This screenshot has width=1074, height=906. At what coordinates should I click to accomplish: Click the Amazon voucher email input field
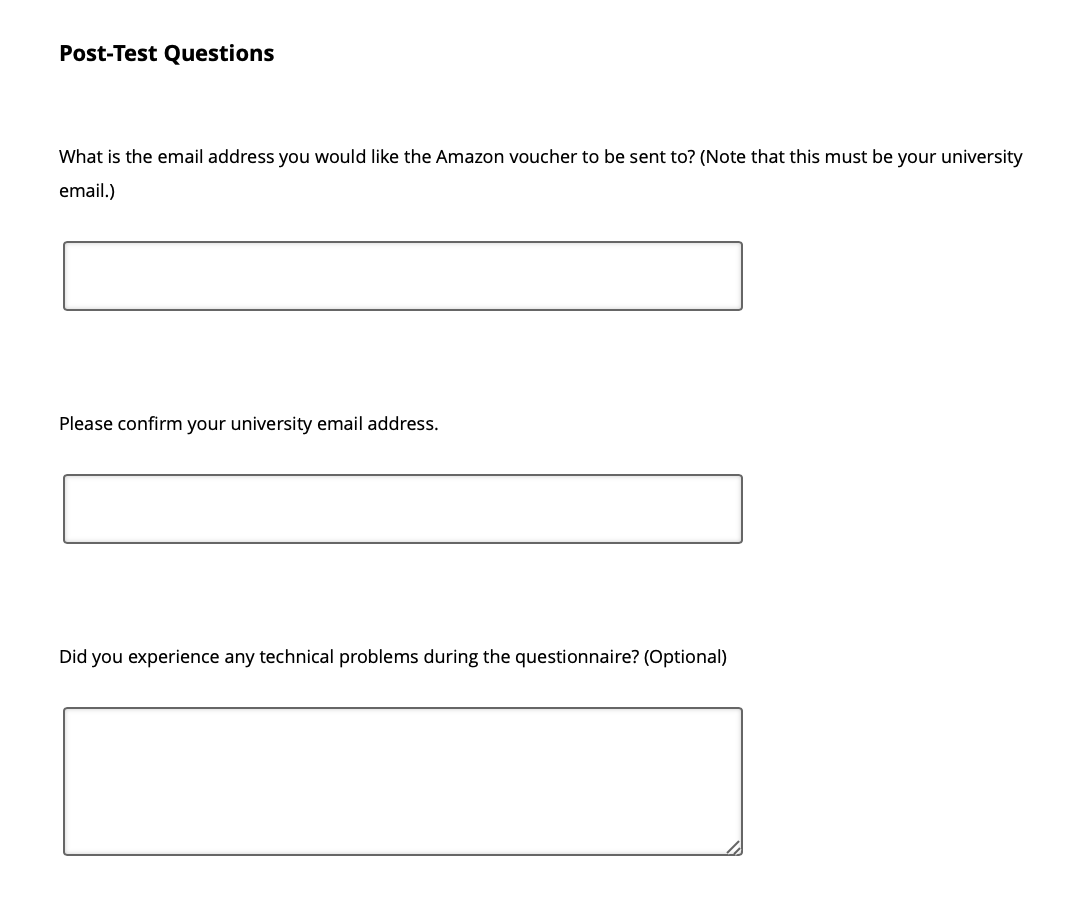pos(402,276)
